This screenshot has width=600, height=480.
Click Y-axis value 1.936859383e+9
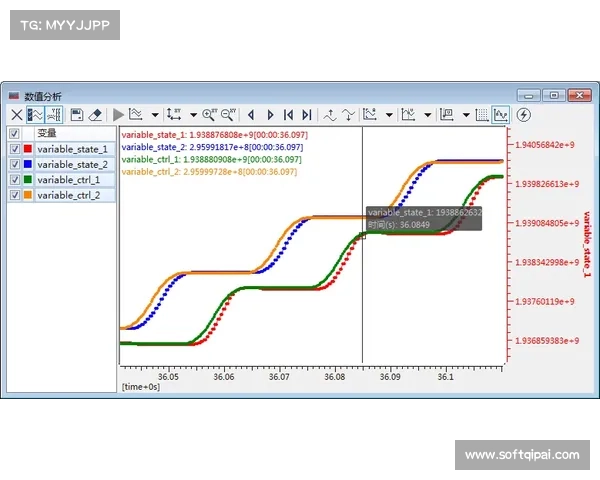pos(547,340)
